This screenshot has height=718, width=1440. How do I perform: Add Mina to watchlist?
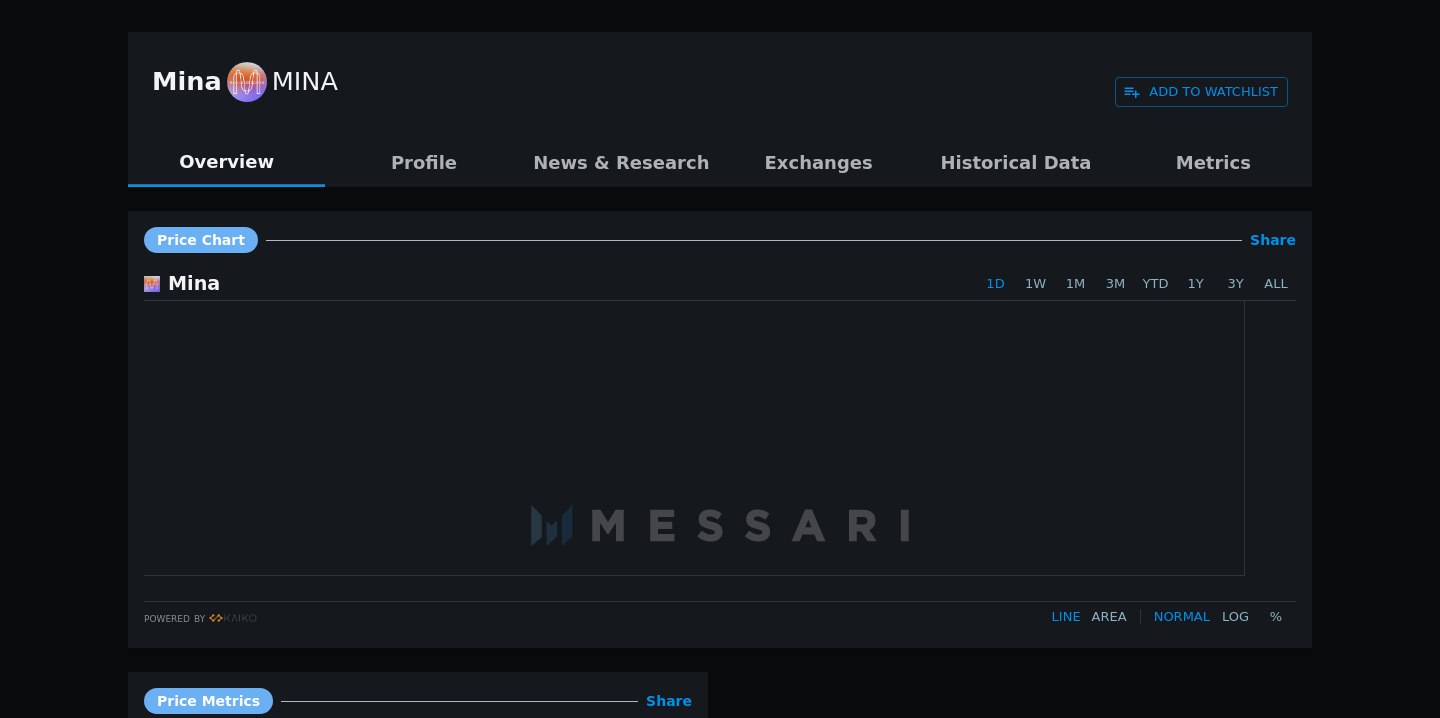click(1201, 92)
